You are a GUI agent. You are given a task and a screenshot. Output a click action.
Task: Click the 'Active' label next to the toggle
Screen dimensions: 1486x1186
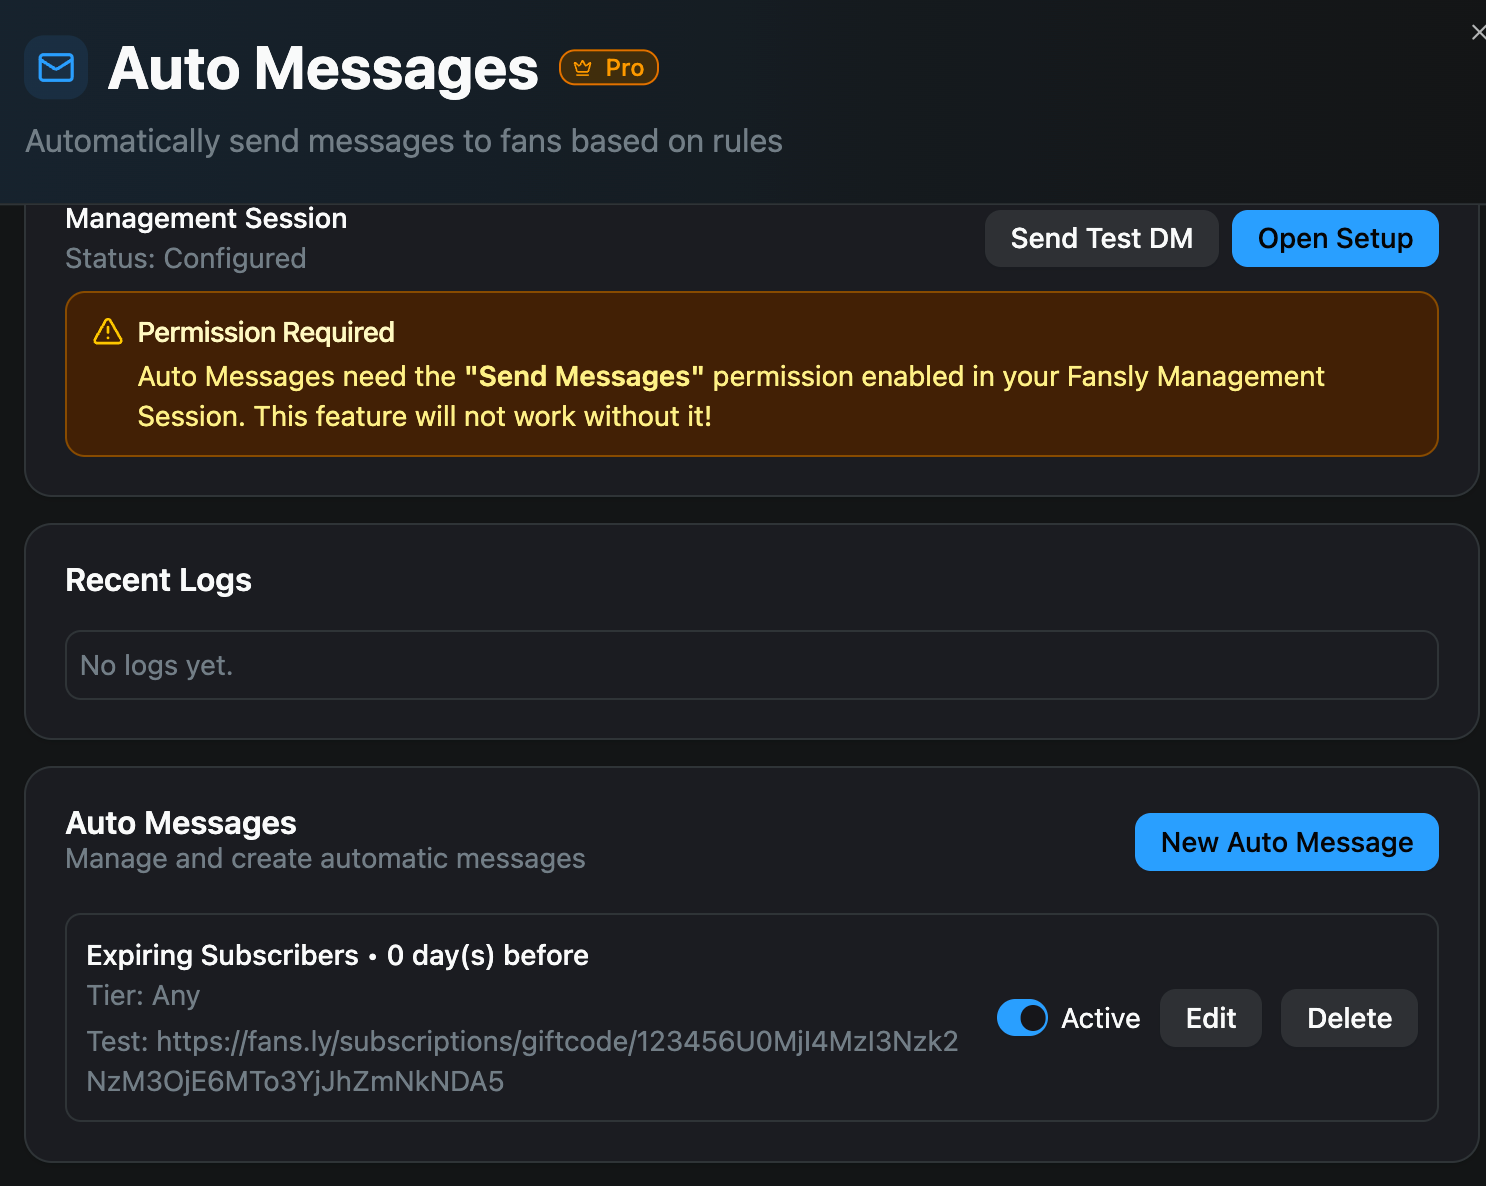click(x=1100, y=1018)
